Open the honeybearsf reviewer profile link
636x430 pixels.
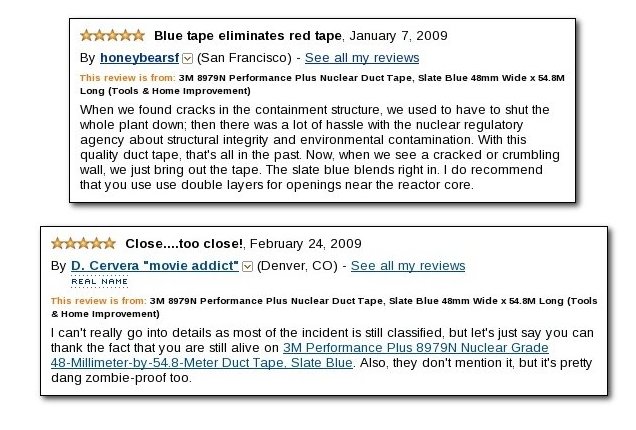point(140,58)
